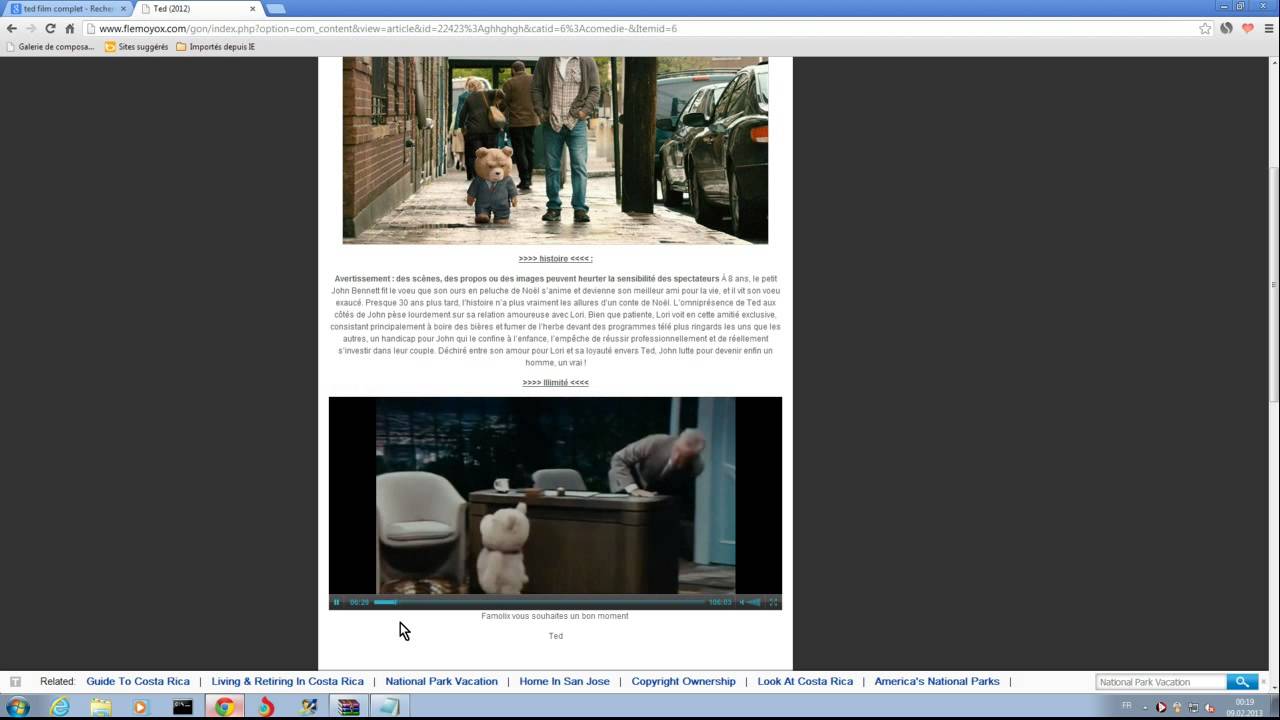The width and height of the screenshot is (1280, 720).
Task: Close the 'ted film complet' tab
Action: click(x=123, y=9)
